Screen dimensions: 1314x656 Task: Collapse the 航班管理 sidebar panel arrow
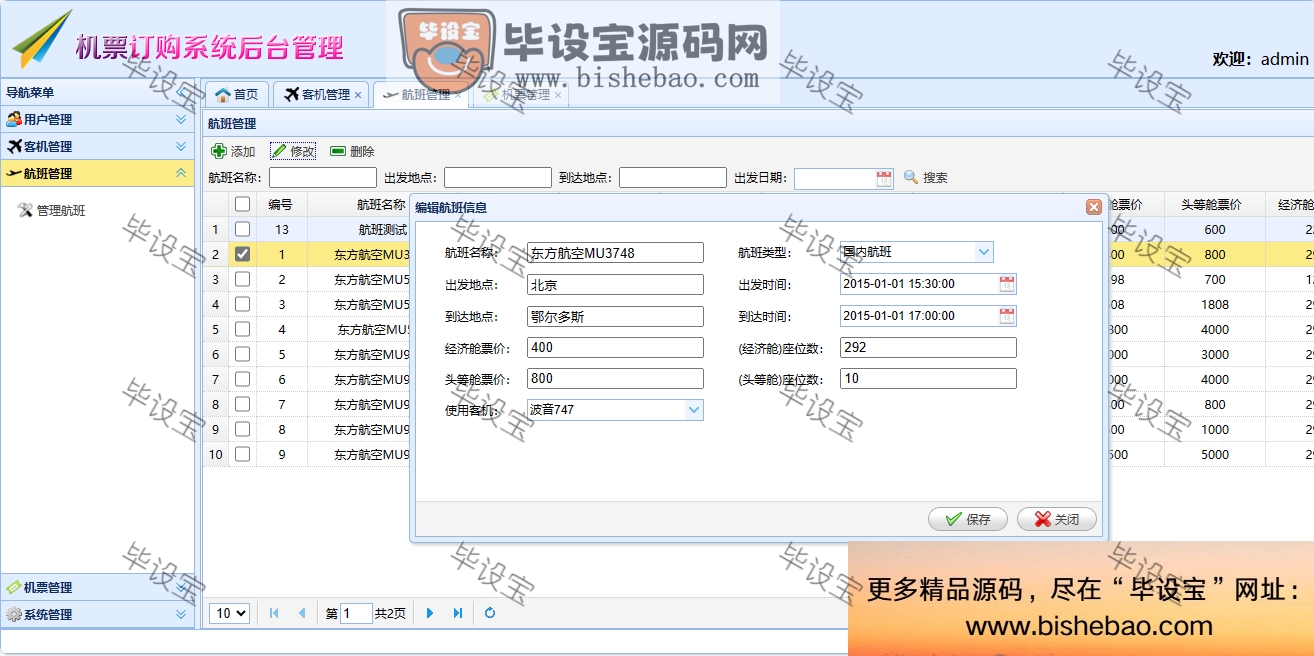tap(181, 173)
